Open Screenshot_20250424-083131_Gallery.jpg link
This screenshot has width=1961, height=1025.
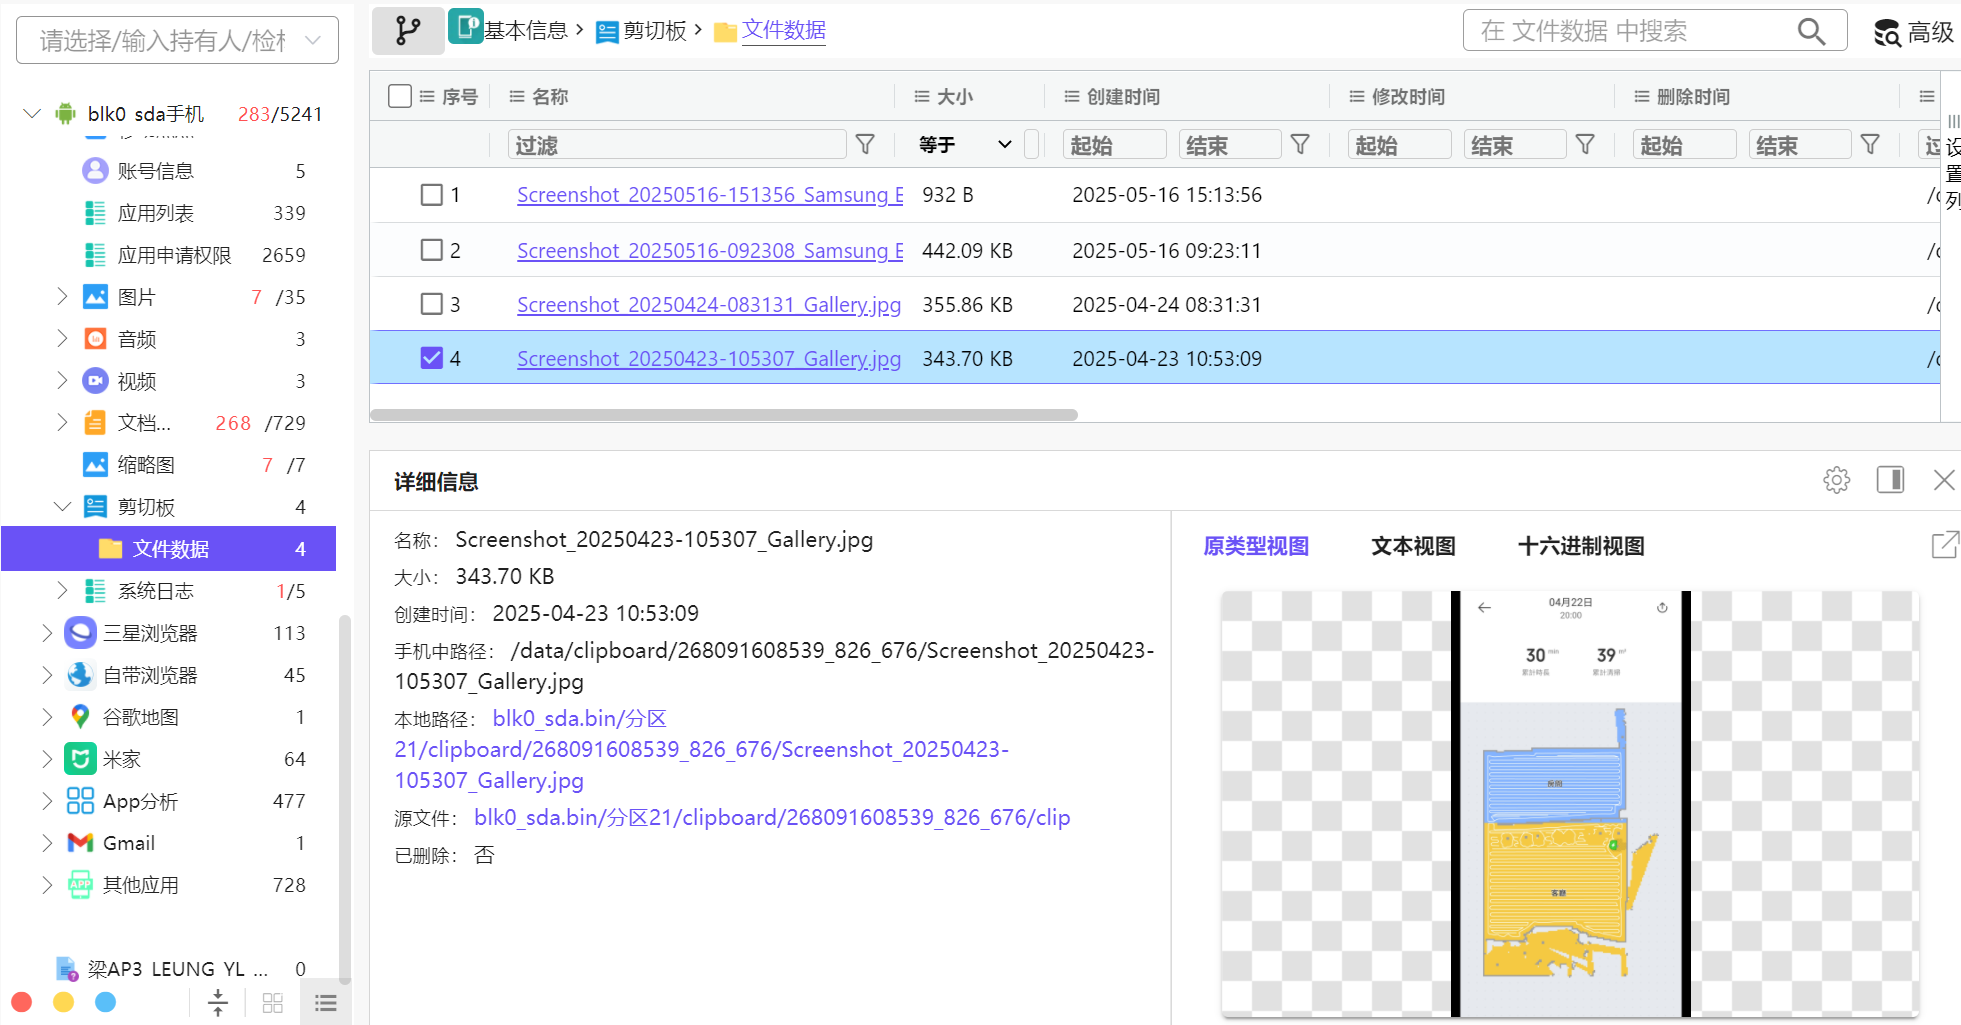click(708, 305)
